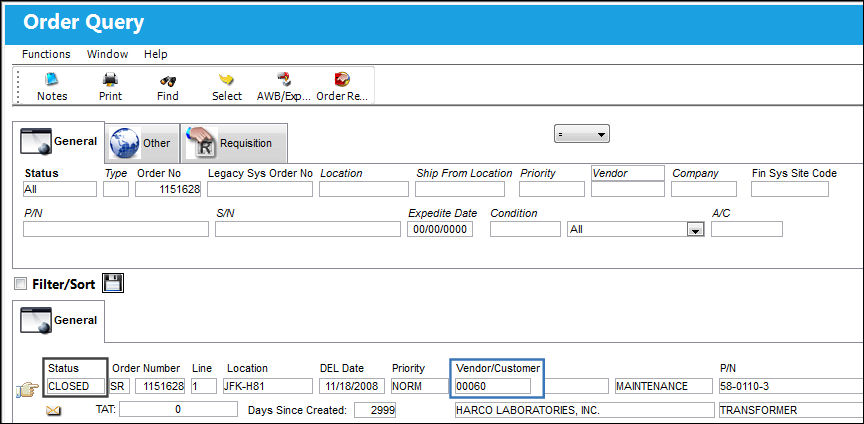Viewport: 864px width, 424px height.
Task: Click the TRANSFORMER description field
Action: 791,410
